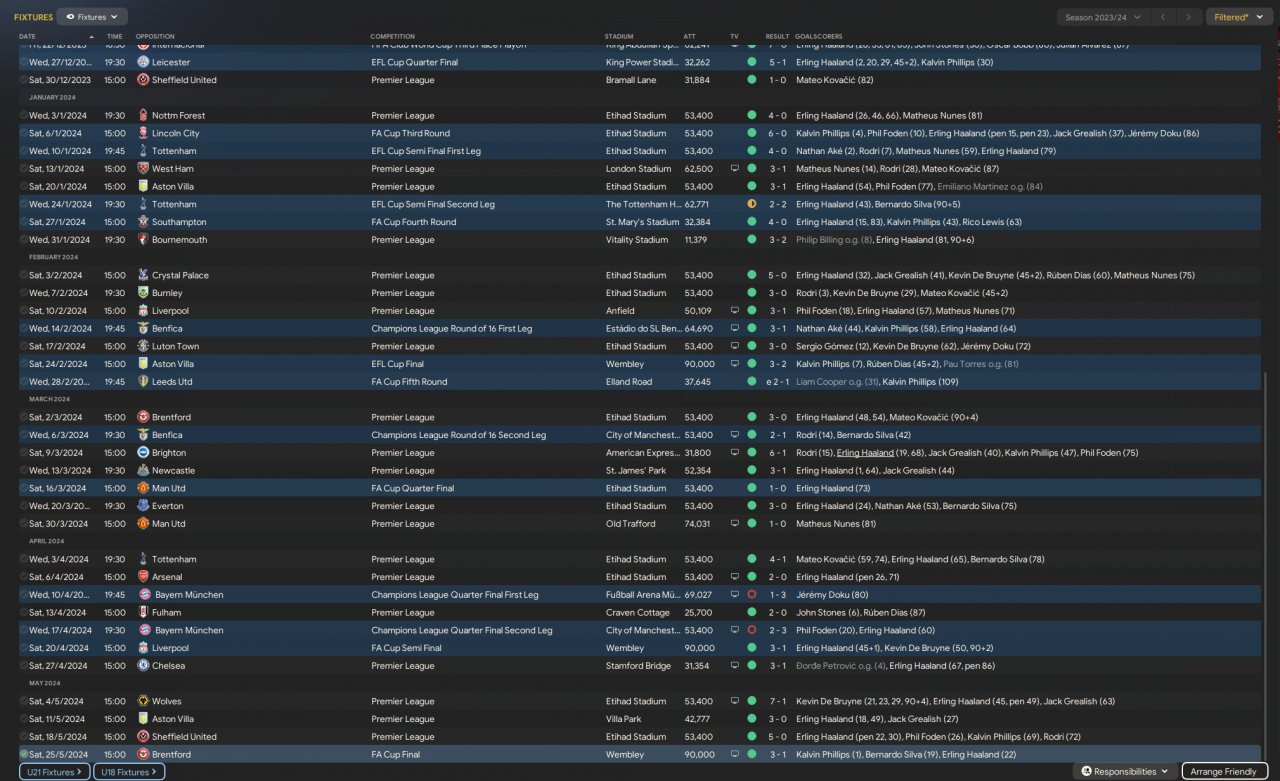The height and width of the screenshot is (781, 1280).
Task: Open the EFL Cup Final competition link
Action: coord(397,364)
